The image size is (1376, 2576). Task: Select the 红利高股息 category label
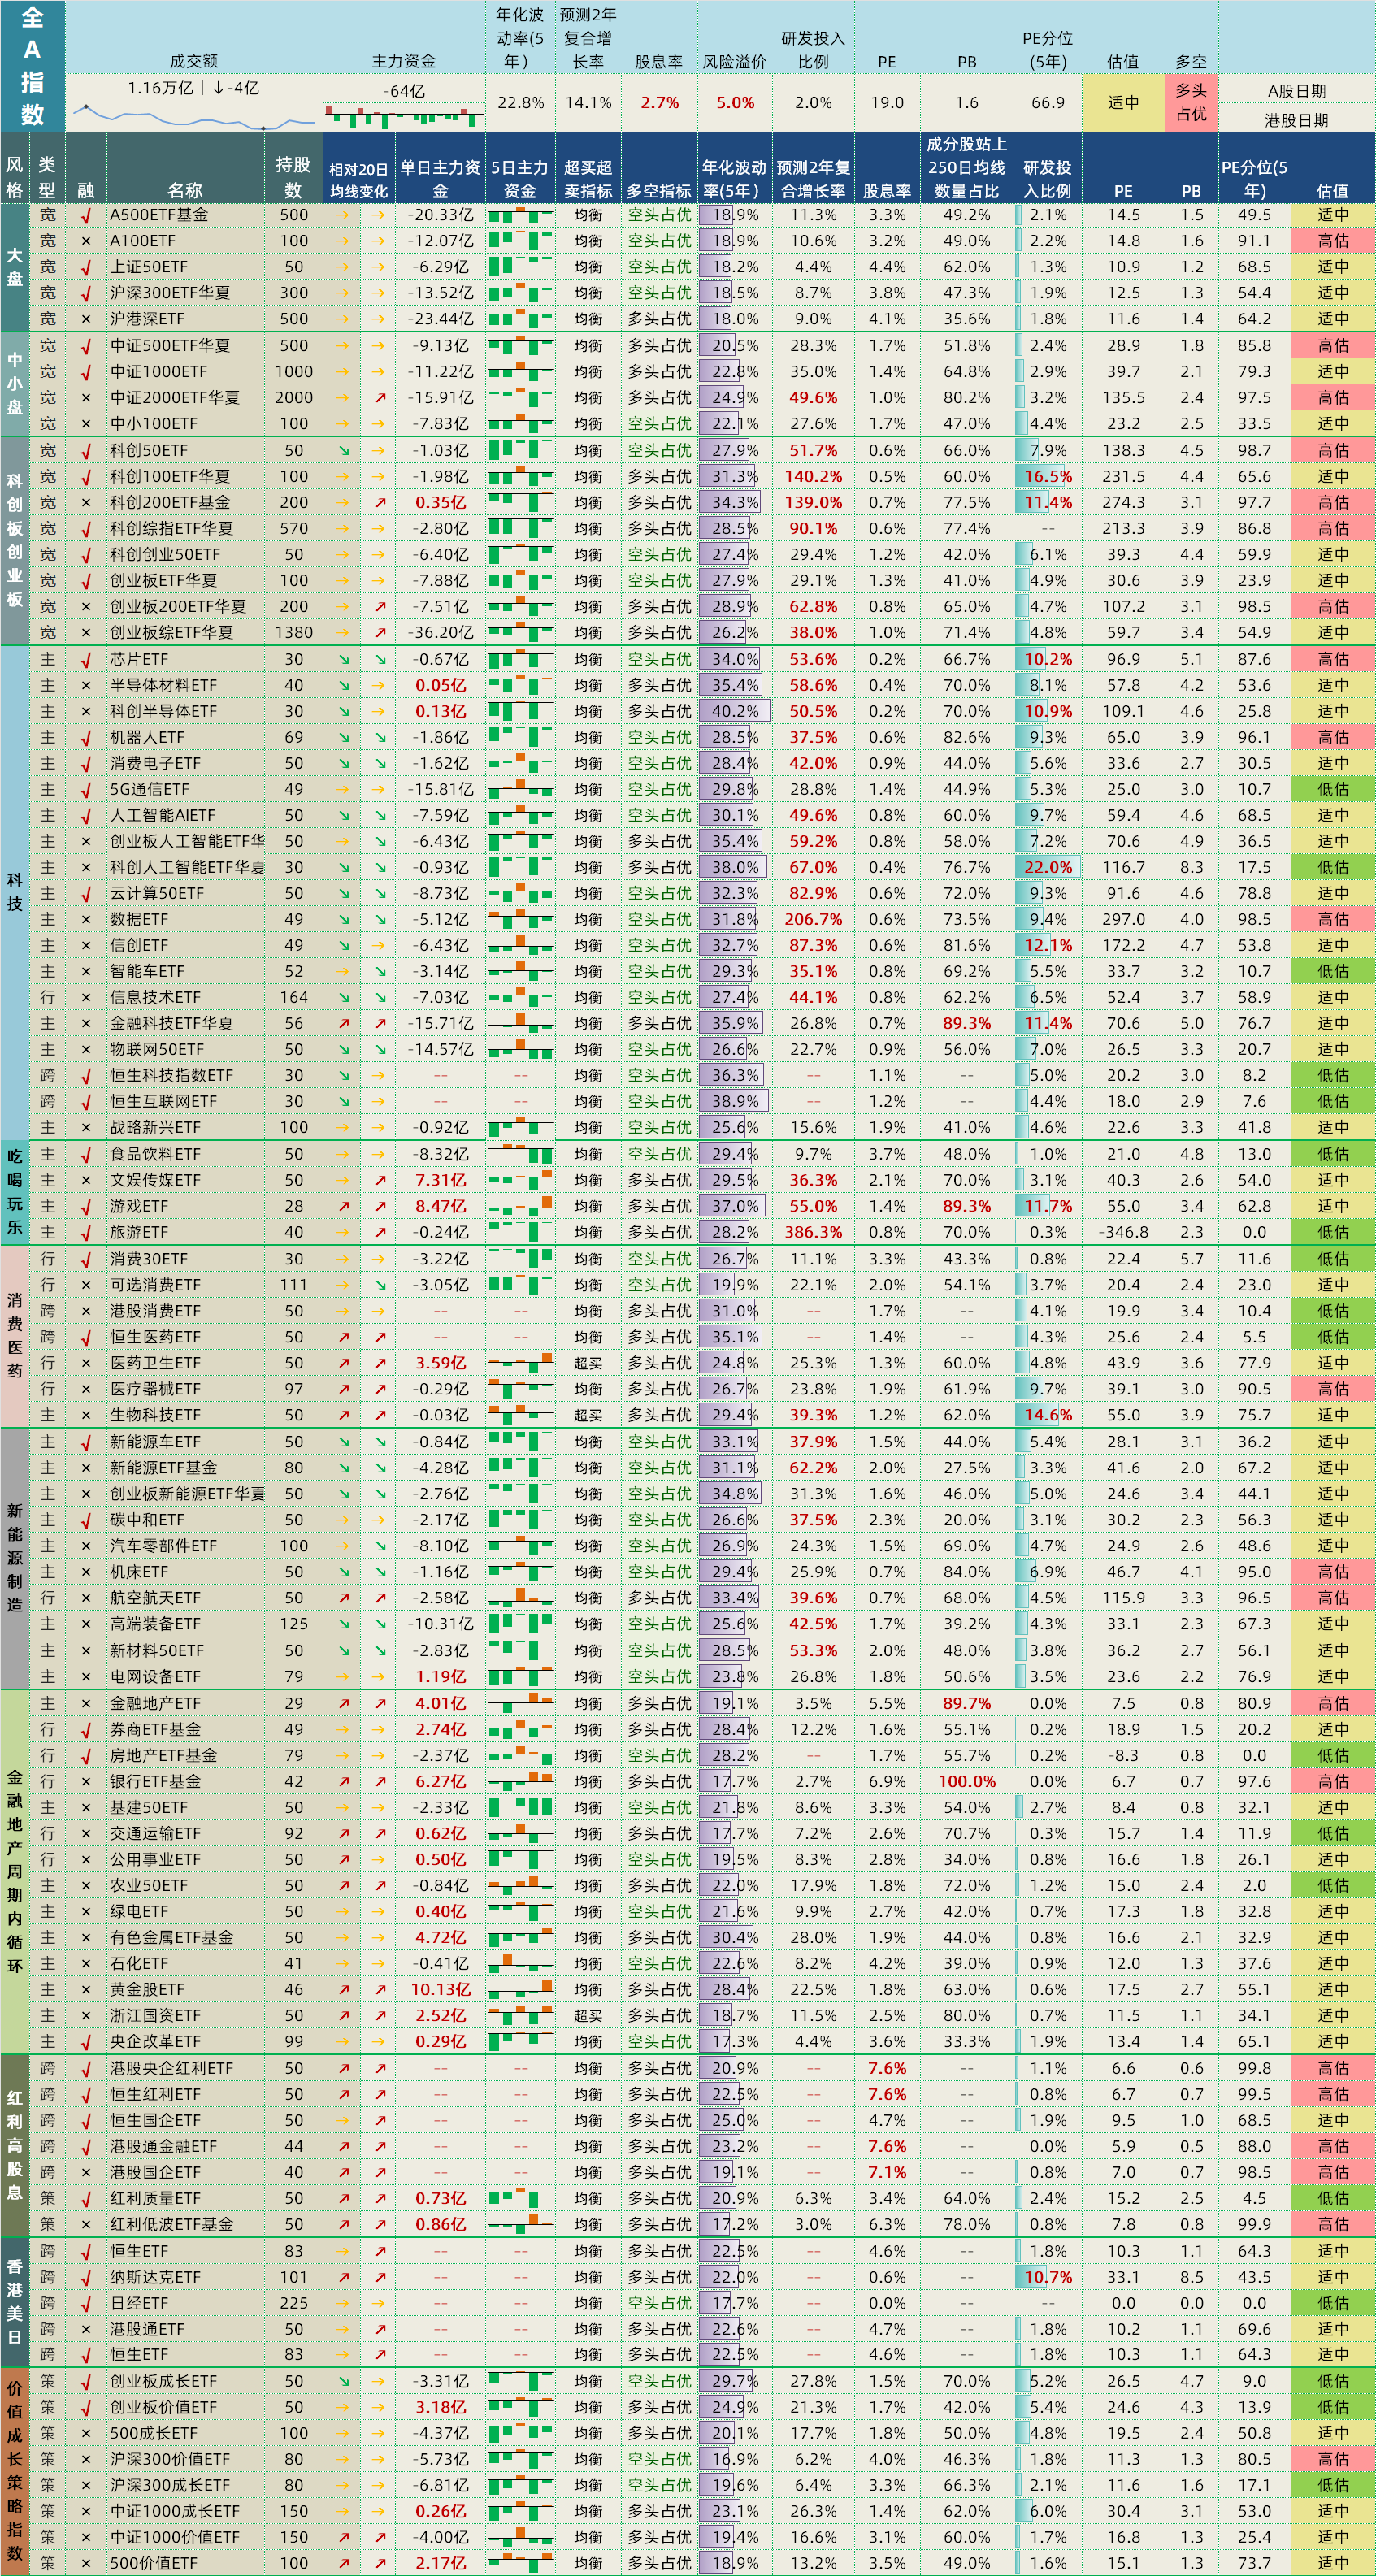pos(14,2146)
